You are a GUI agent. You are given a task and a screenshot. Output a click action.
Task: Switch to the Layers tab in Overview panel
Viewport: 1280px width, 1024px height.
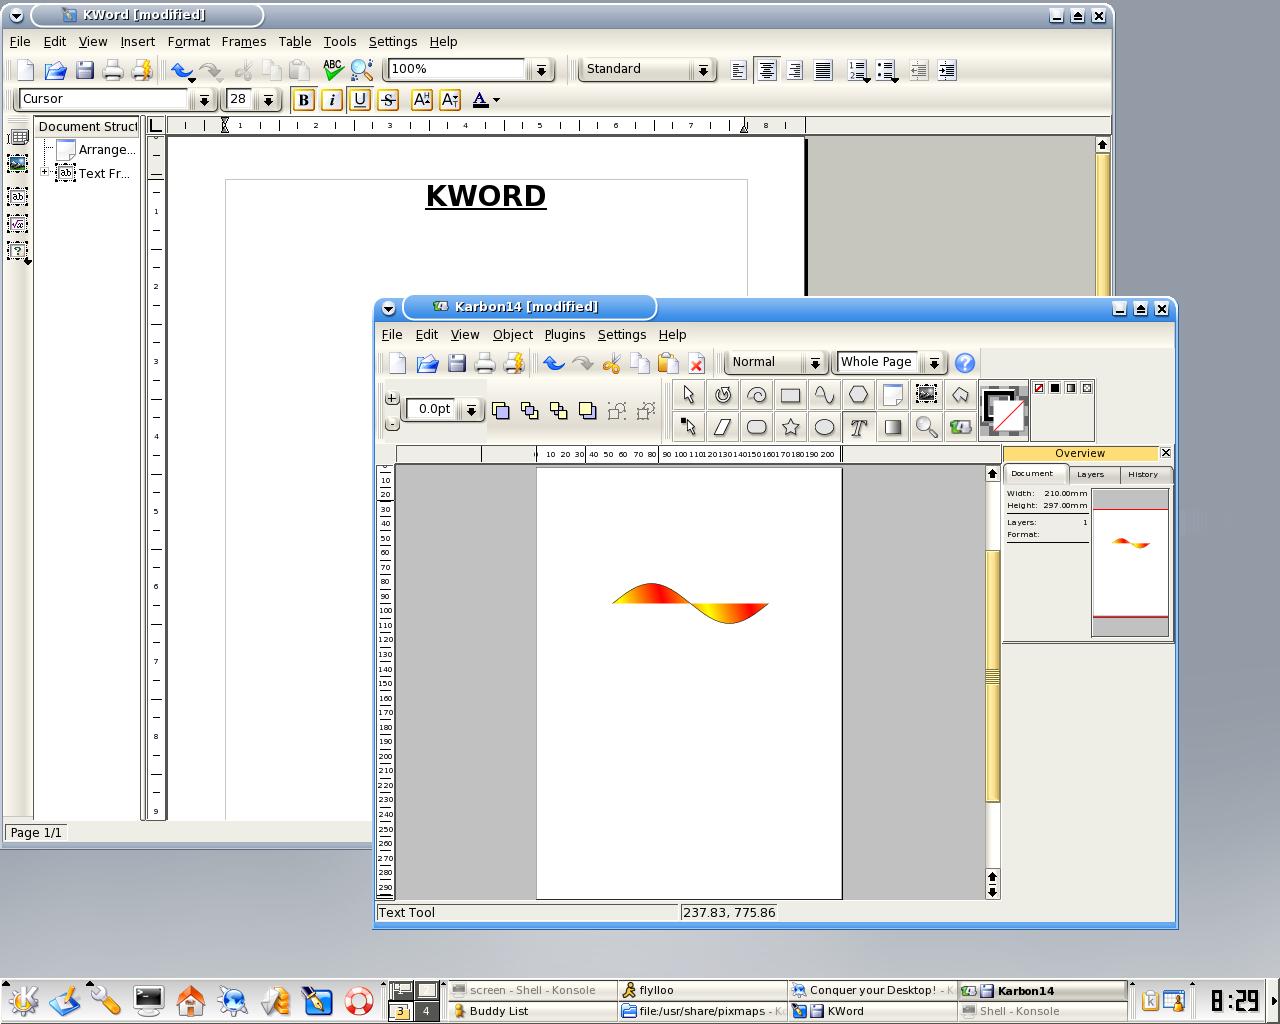click(x=1090, y=474)
